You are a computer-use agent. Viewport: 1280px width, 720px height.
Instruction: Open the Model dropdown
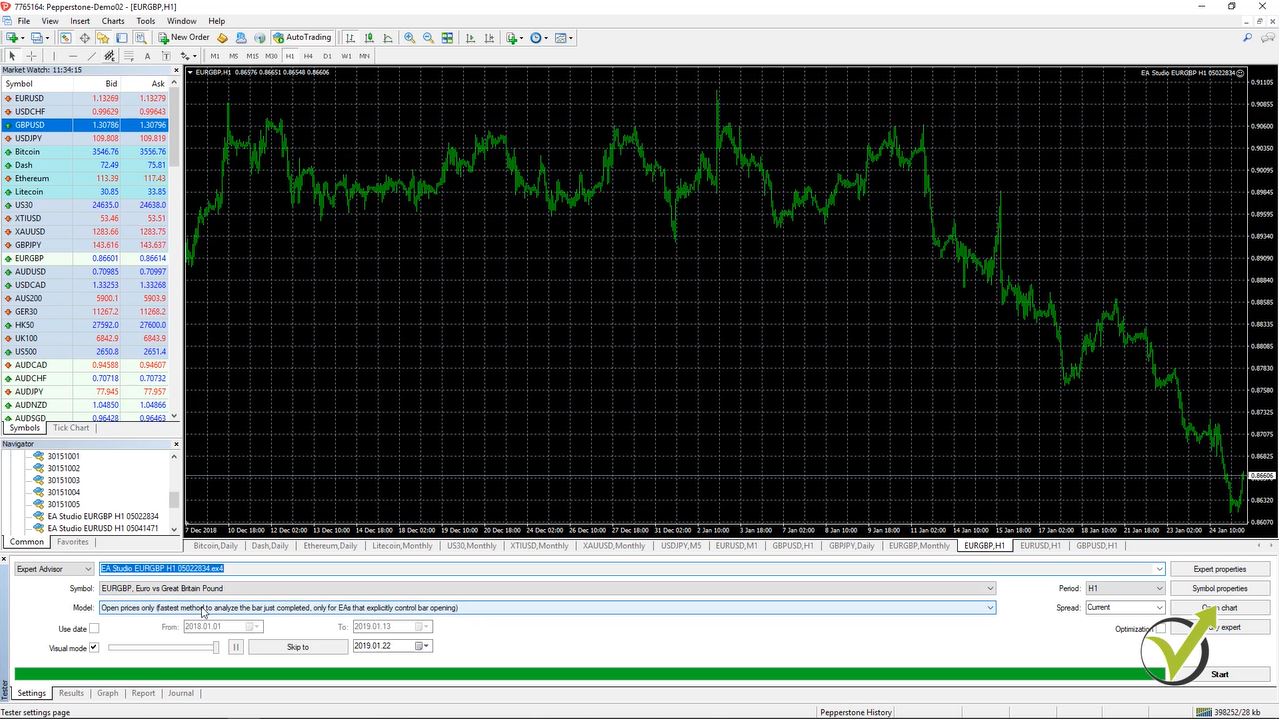[x=989, y=607]
